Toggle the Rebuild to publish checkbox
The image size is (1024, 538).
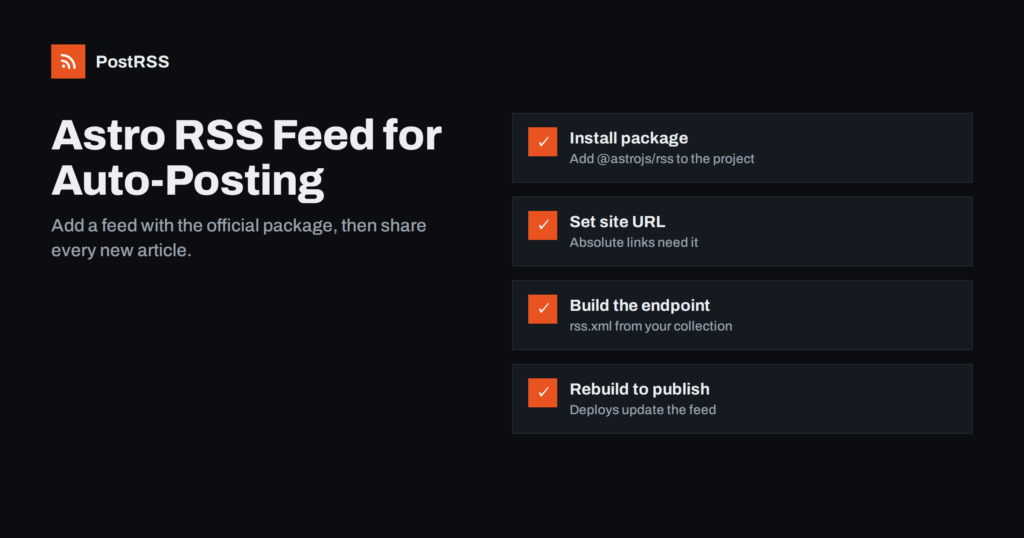pos(543,392)
